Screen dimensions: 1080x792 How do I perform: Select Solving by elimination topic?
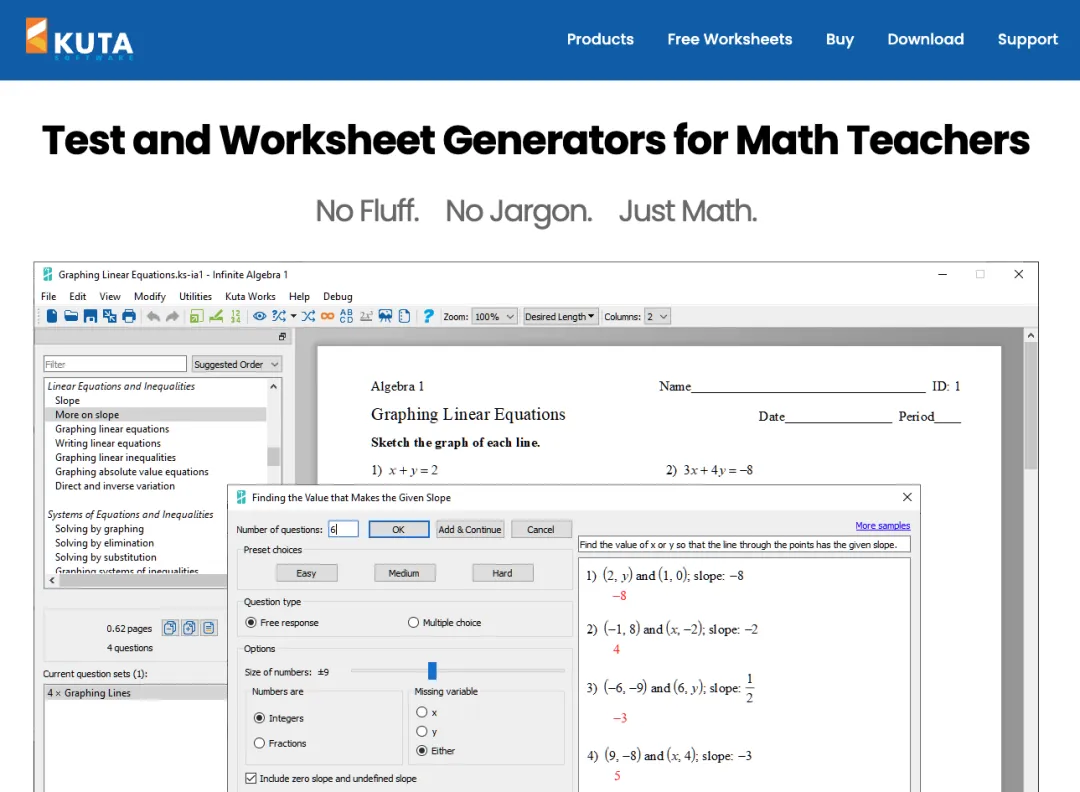click(105, 543)
